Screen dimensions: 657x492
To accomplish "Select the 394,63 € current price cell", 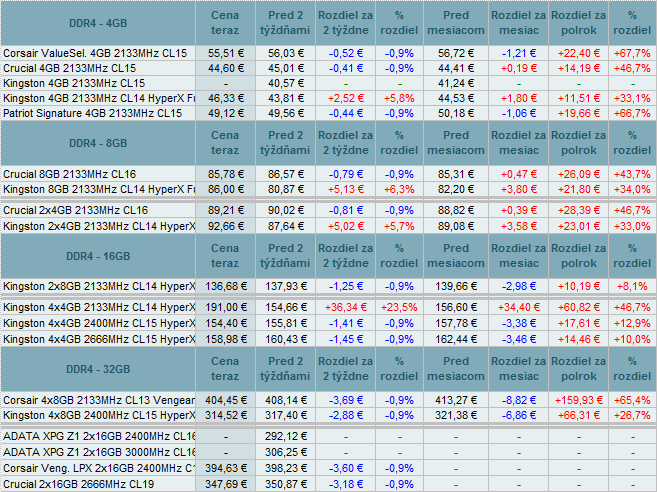I will (x=225, y=469).
